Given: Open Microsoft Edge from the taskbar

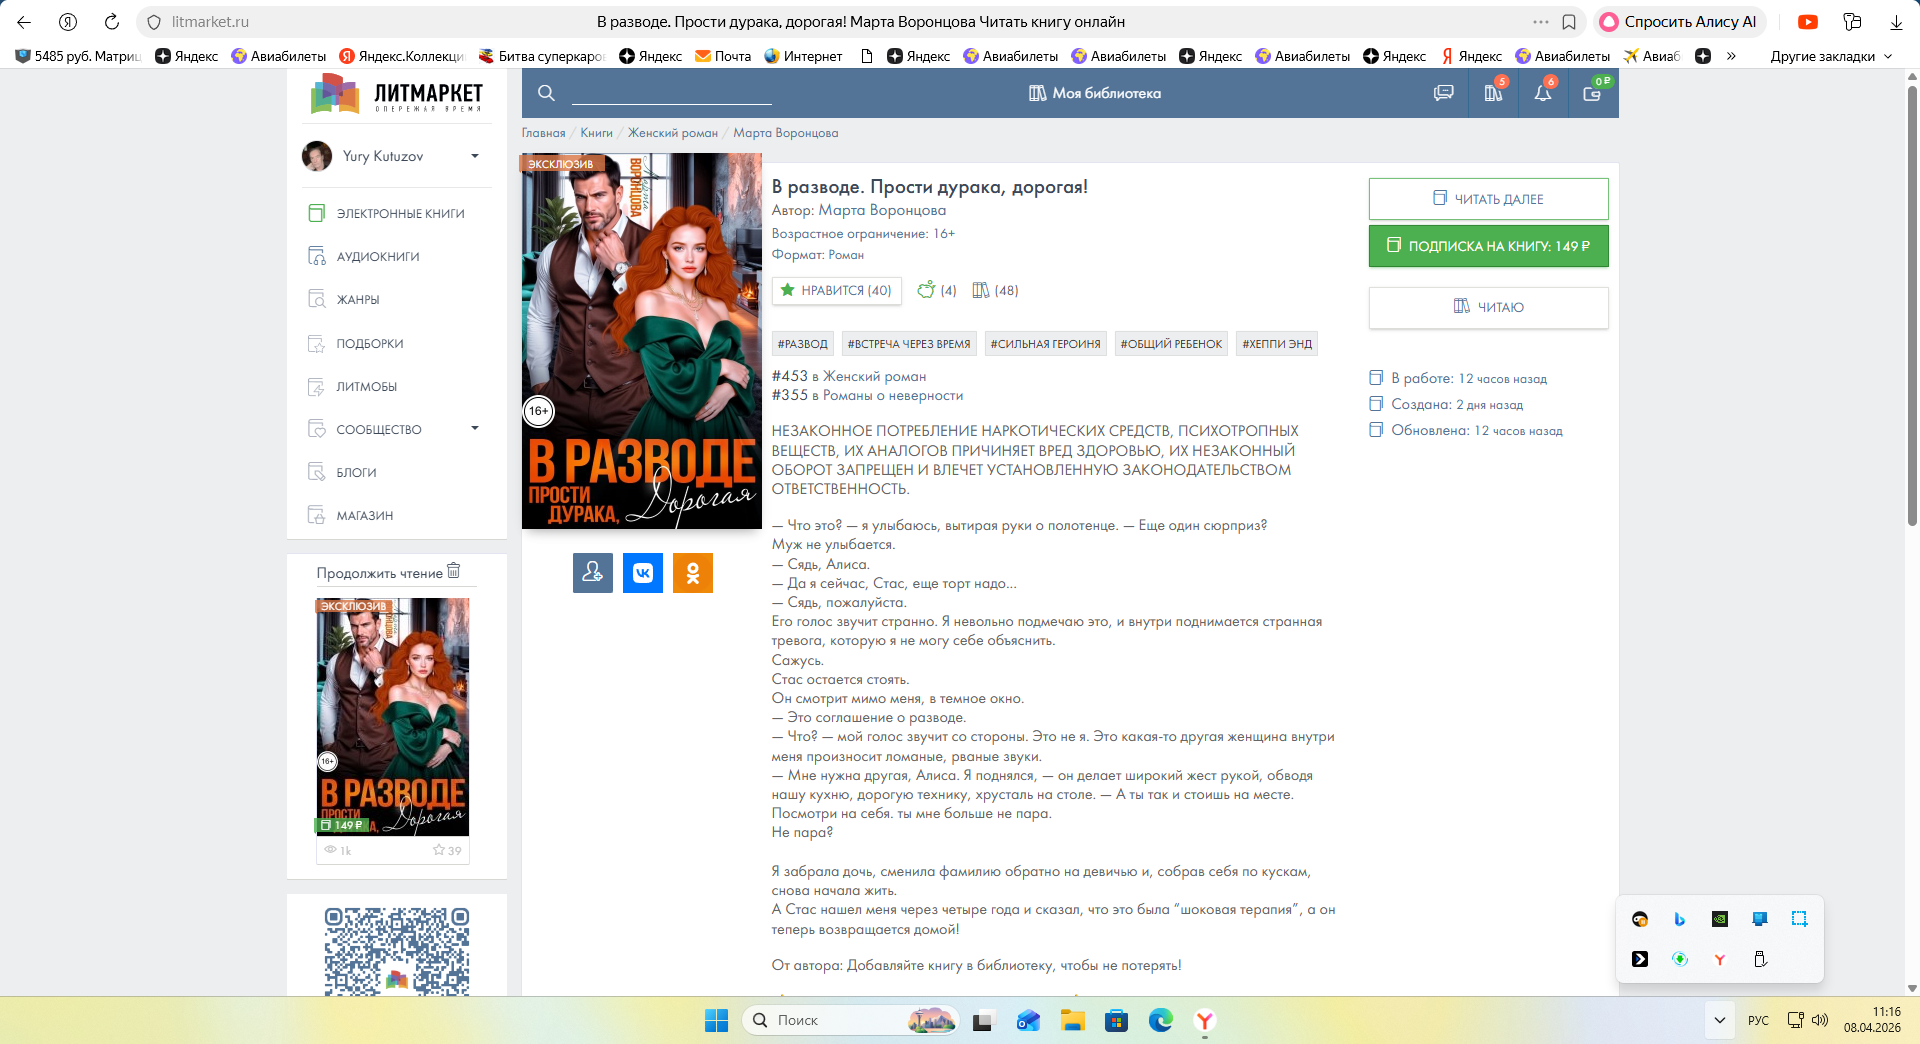Looking at the screenshot, I should 1161,1020.
